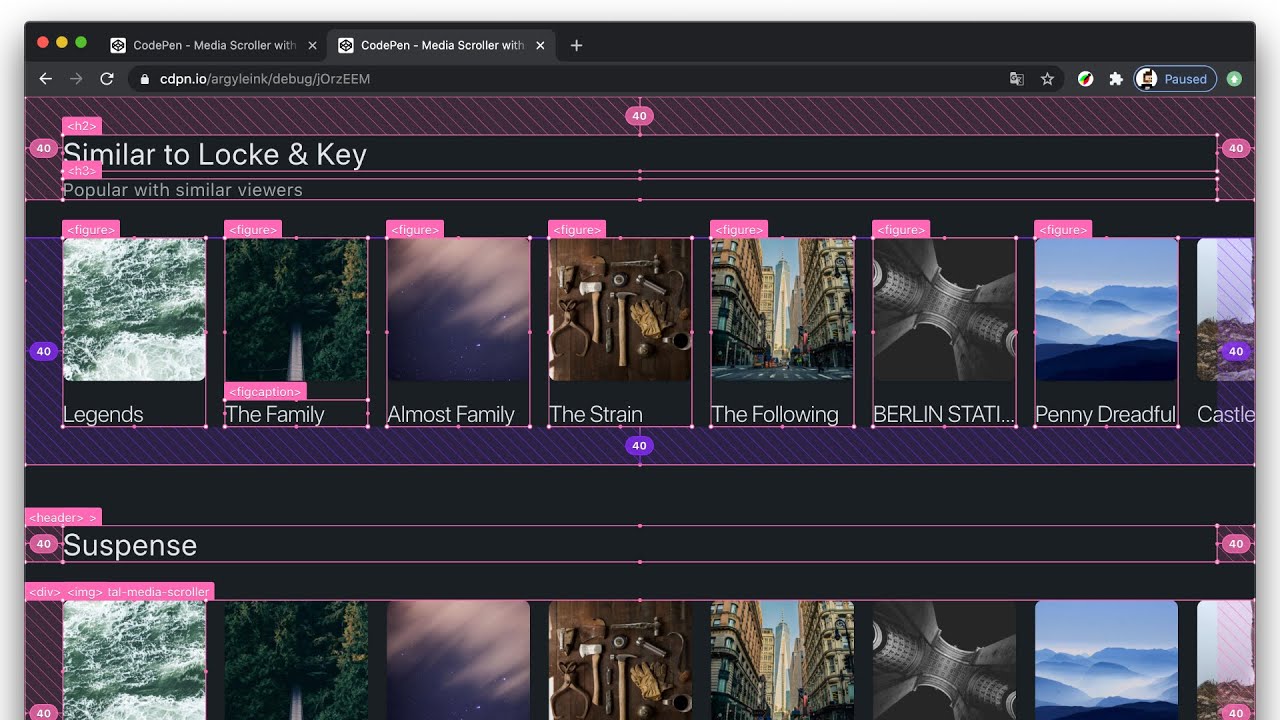This screenshot has width=1280, height=720.
Task: Close the first CodePen tab
Action: [x=312, y=45]
